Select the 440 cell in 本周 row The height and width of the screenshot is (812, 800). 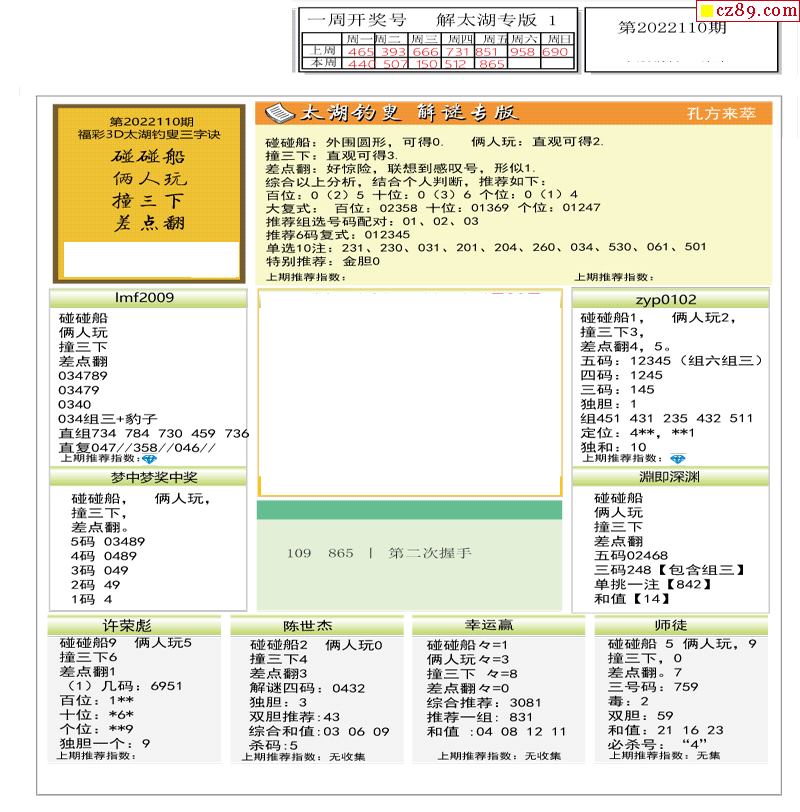click(360, 64)
